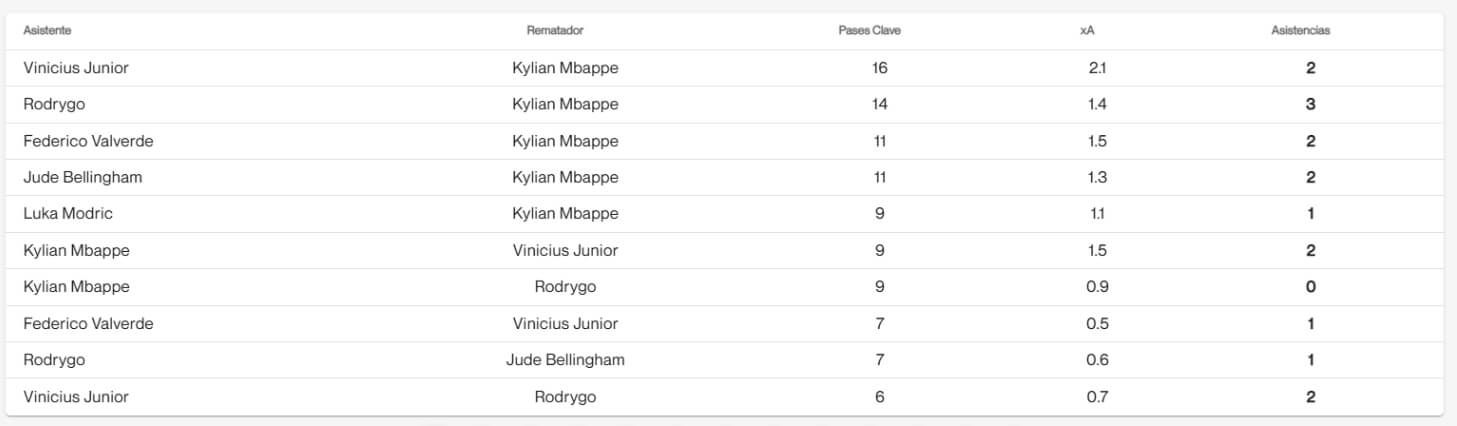The image size is (1457, 426).
Task: Click the Asistencias value of 3
Action: 1310,105
